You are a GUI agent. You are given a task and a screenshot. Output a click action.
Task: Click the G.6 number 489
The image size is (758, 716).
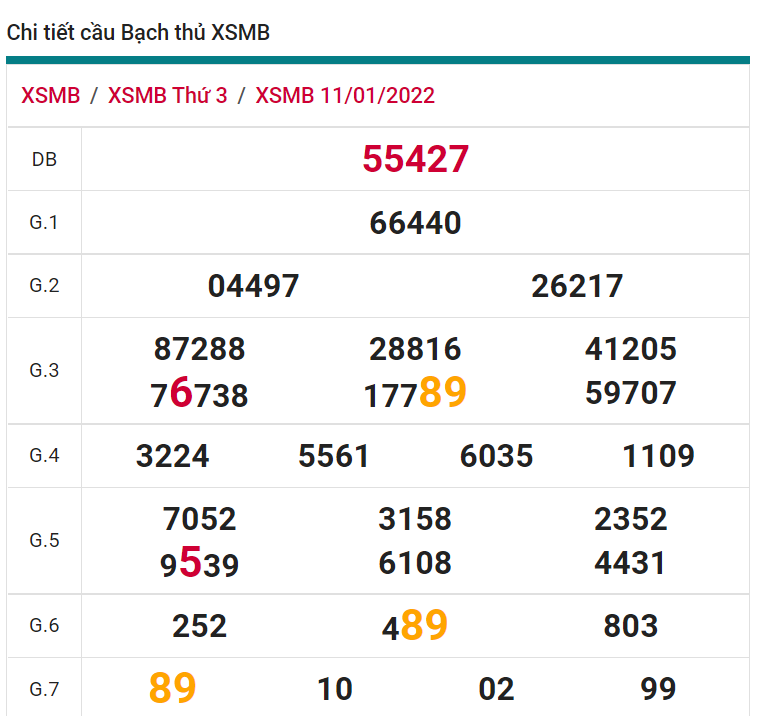(415, 627)
